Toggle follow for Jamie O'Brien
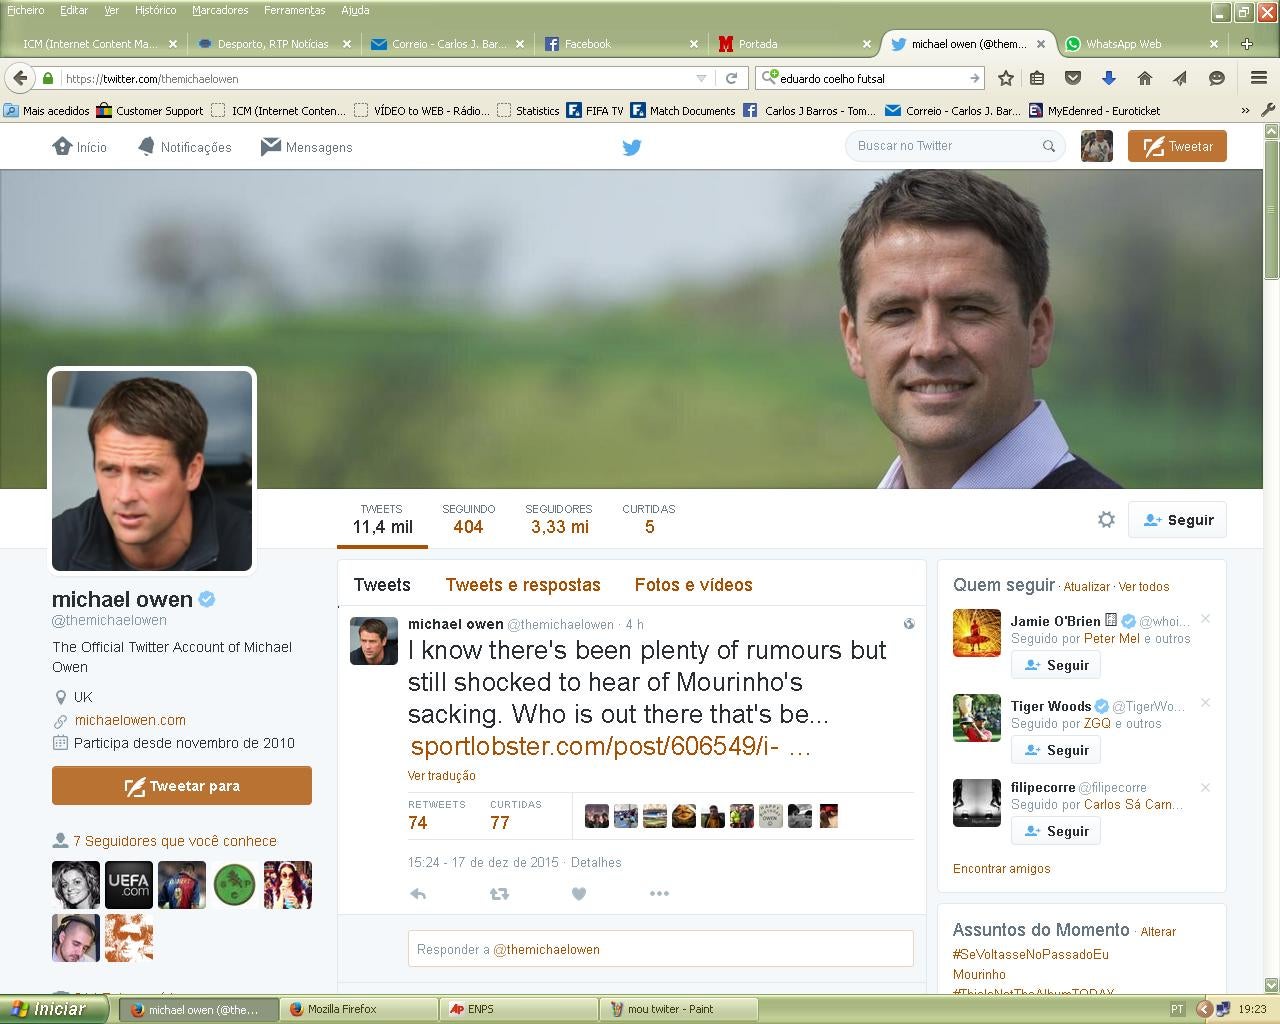The height and width of the screenshot is (1024, 1280). click(1056, 665)
